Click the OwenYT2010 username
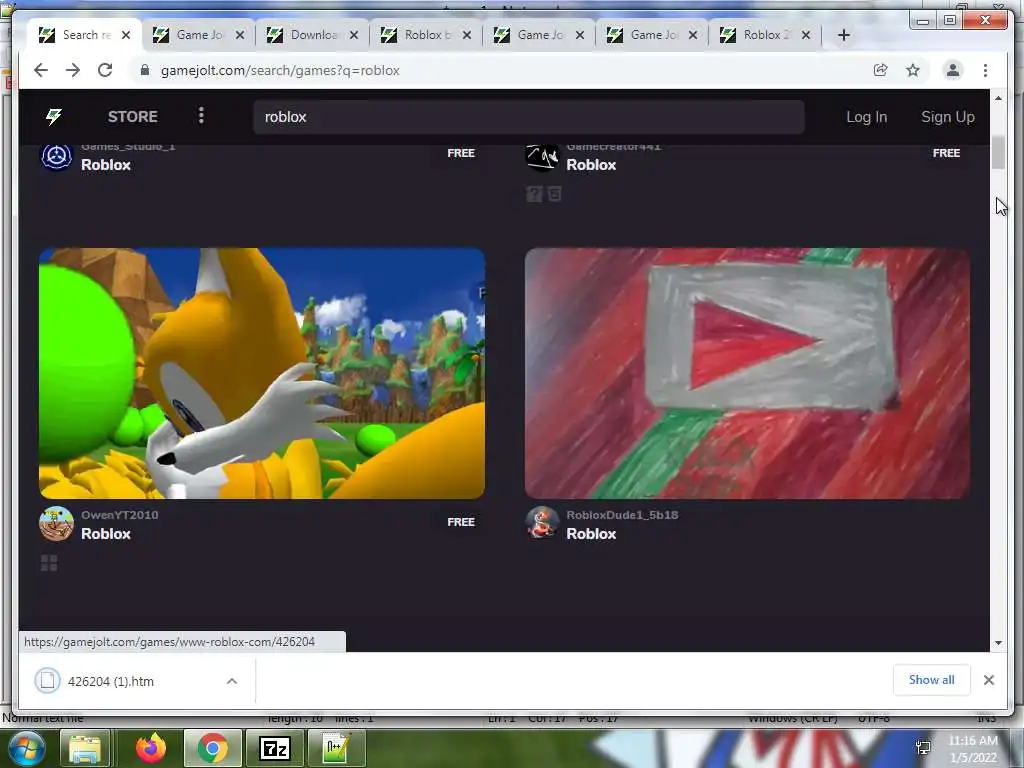This screenshot has height=768, width=1024. 120,515
